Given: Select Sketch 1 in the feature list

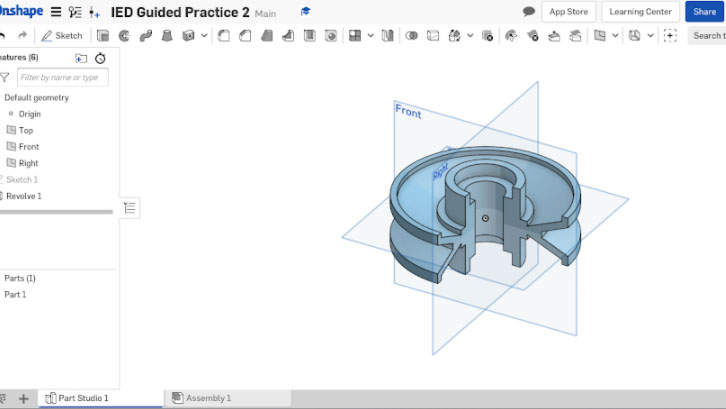Looking at the screenshot, I should click(x=22, y=180).
